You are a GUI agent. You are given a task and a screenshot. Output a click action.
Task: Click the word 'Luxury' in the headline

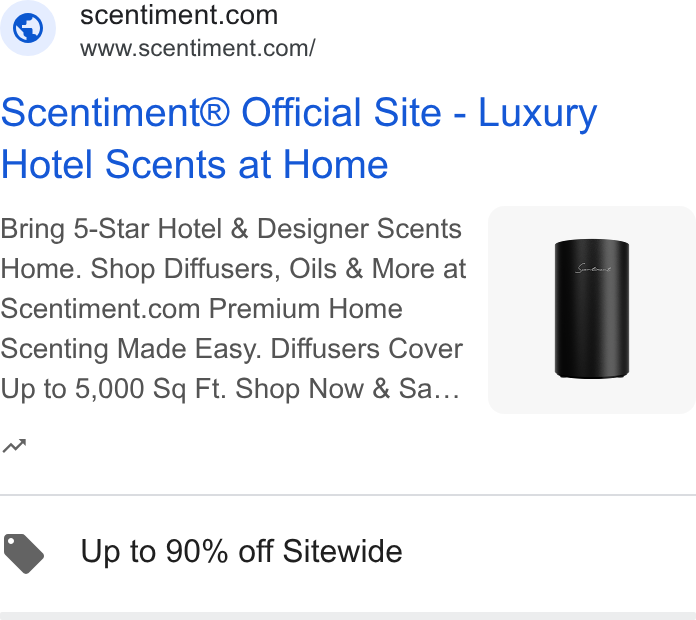[538, 114]
